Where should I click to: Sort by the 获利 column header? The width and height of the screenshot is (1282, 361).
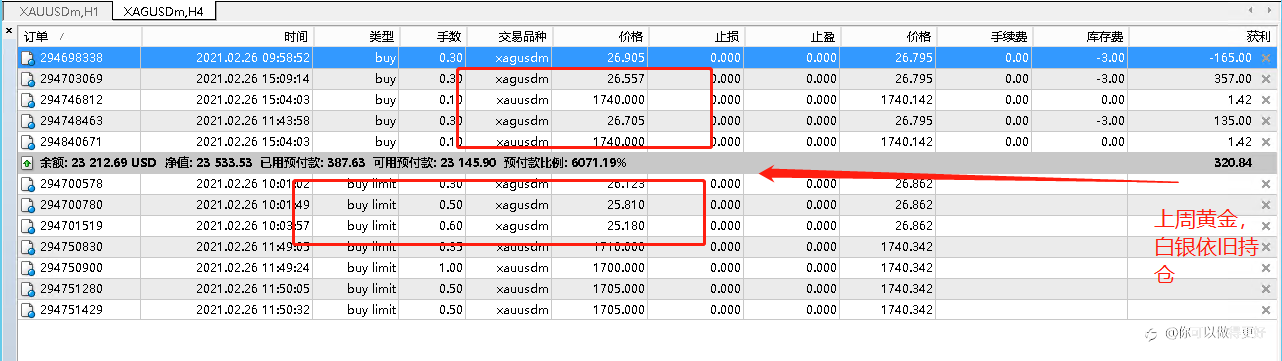pos(1203,36)
